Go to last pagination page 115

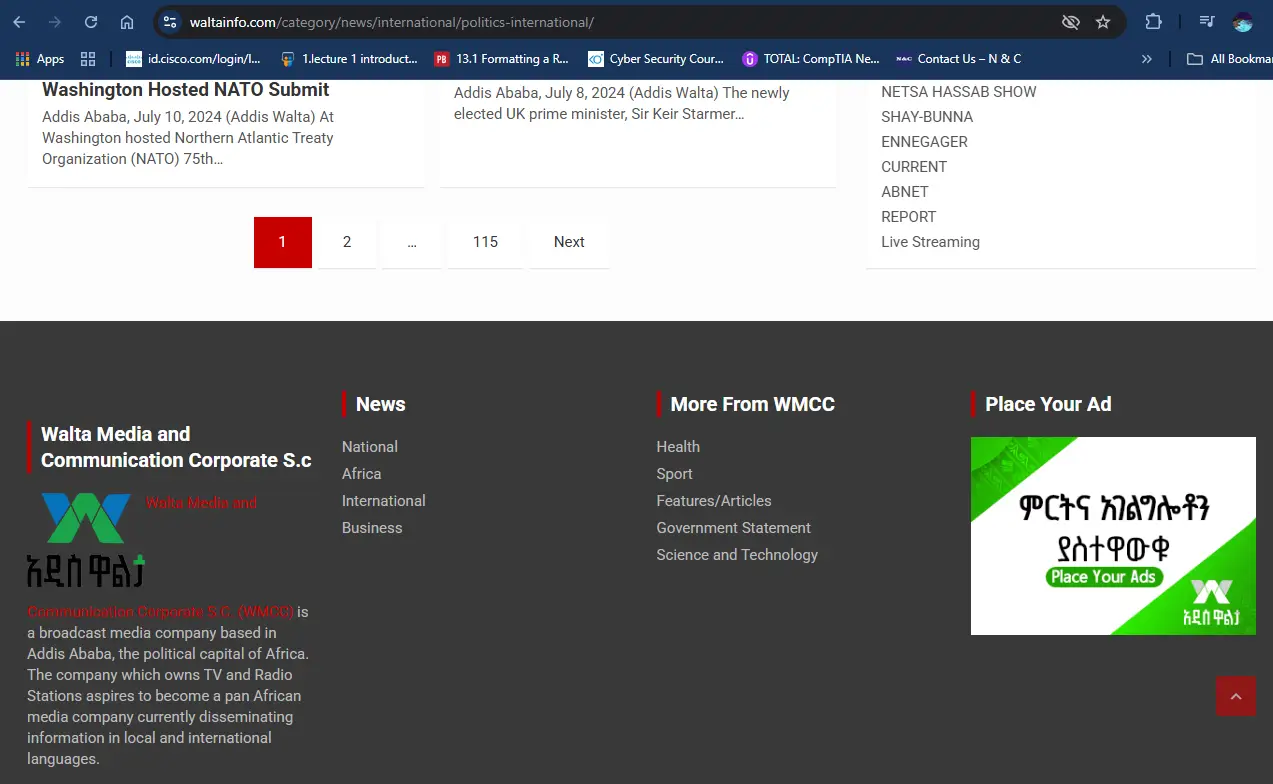click(x=485, y=242)
